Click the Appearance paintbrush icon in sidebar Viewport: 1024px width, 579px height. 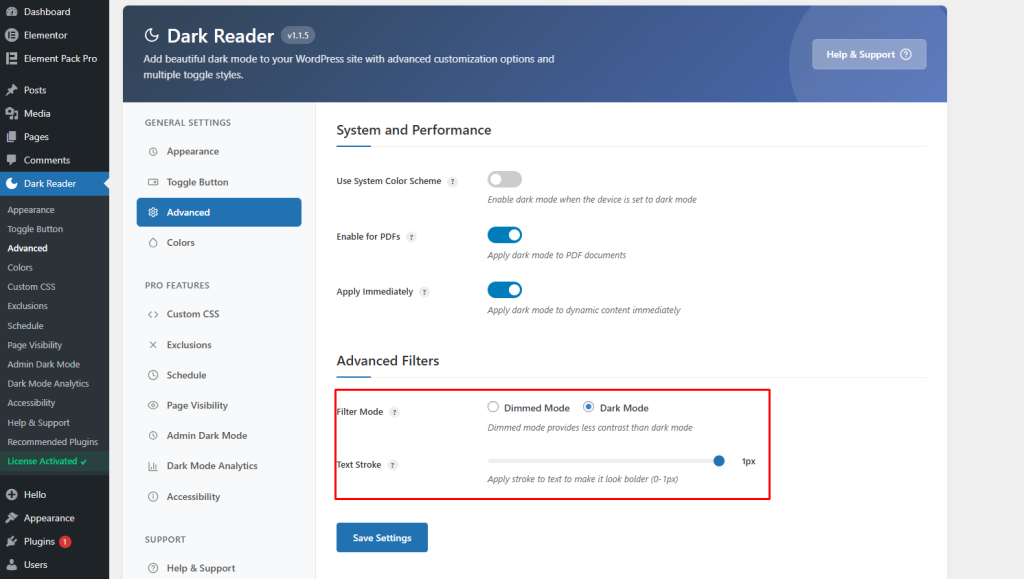click(12, 518)
